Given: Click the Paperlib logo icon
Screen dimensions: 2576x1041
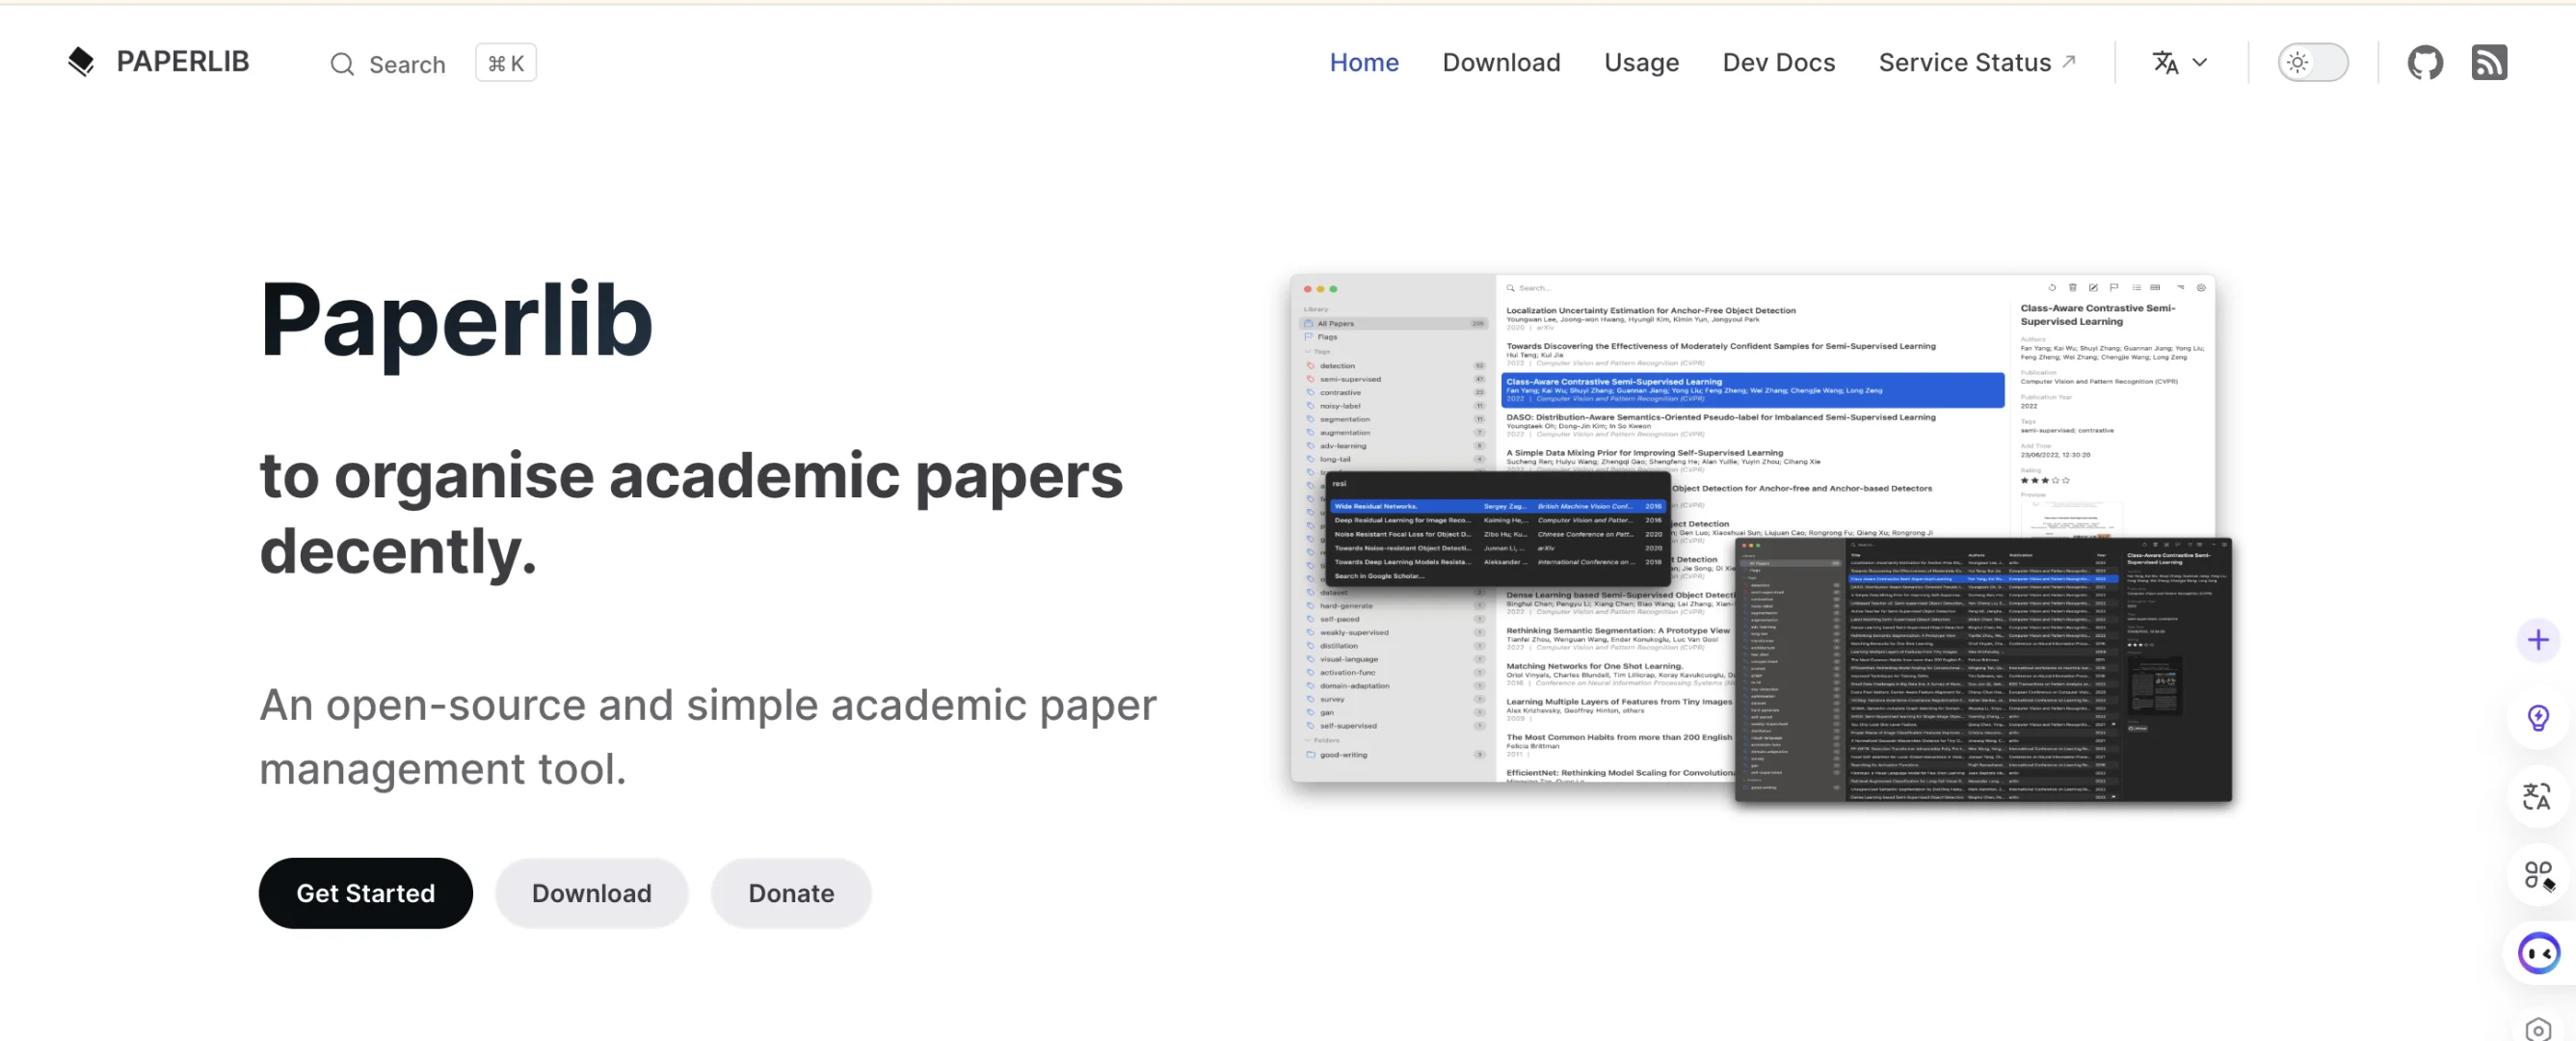Looking at the screenshot, I should [80, 62].
